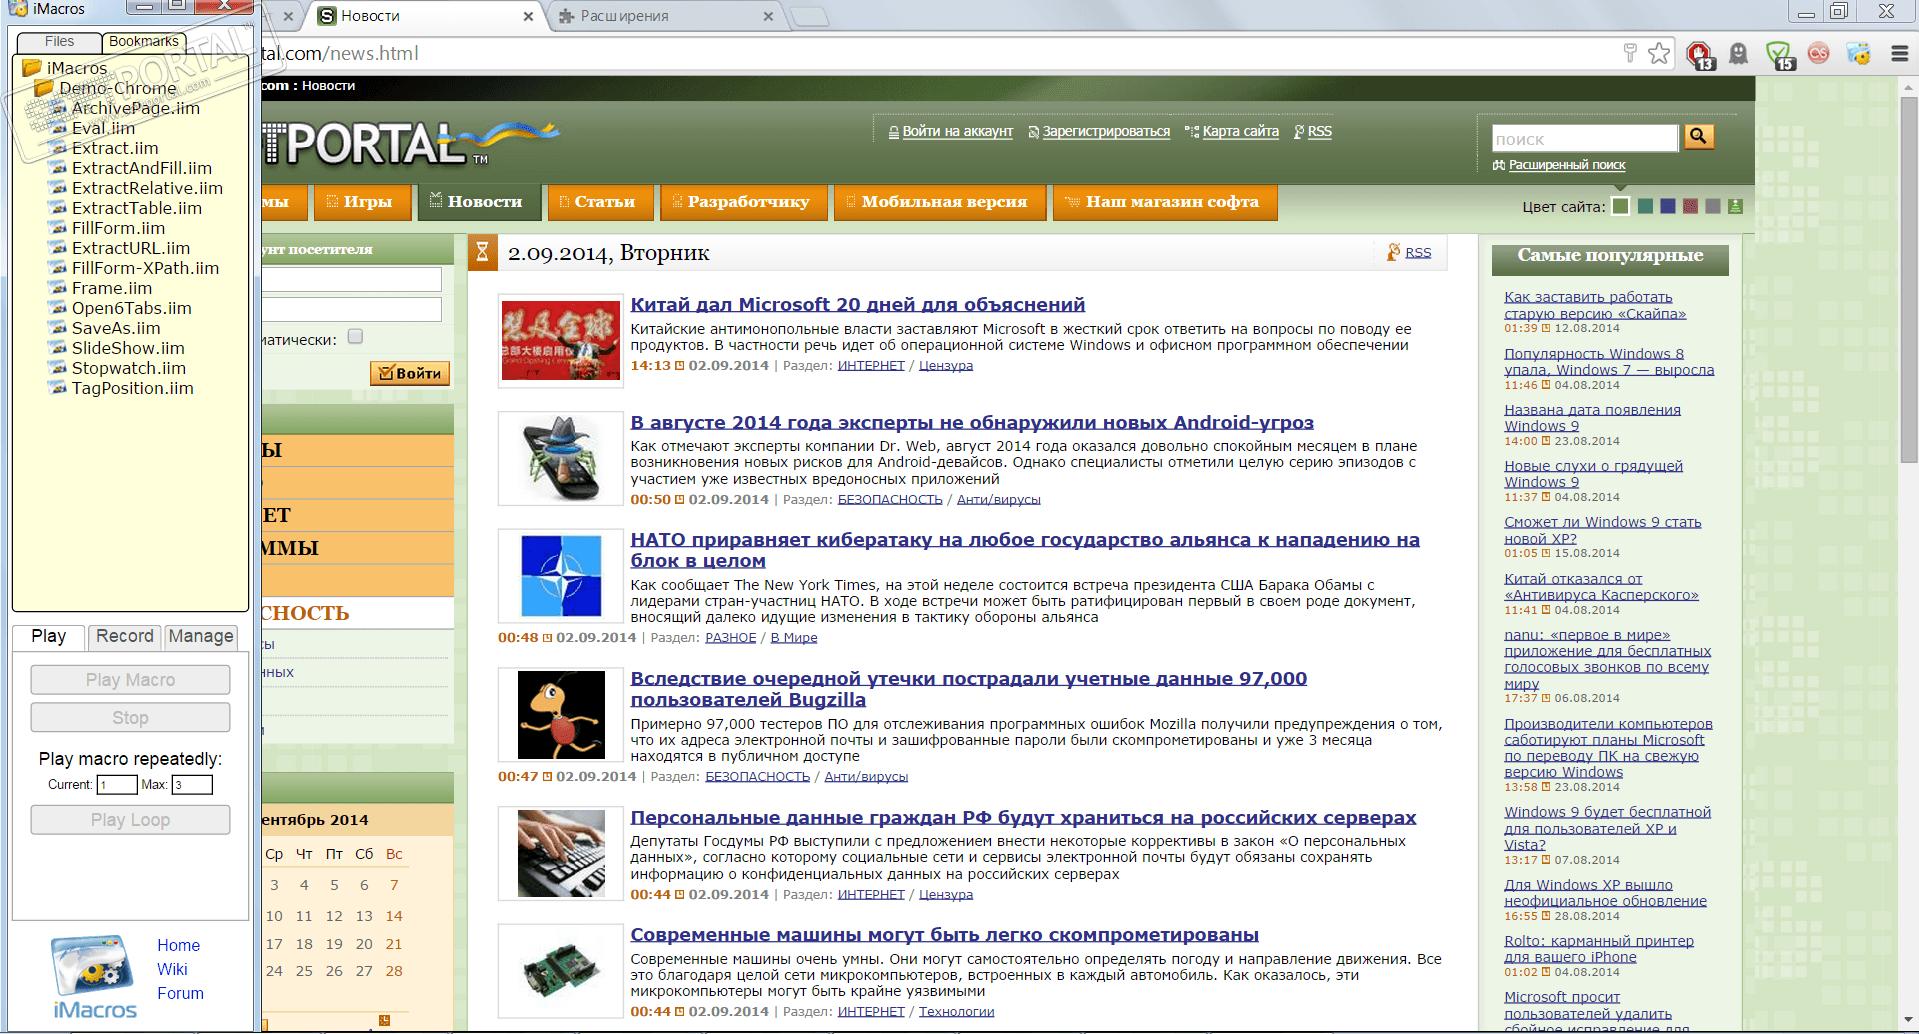
Task: Click the SaveAs.iim macro file icon
Action: (x=59, y=328)
